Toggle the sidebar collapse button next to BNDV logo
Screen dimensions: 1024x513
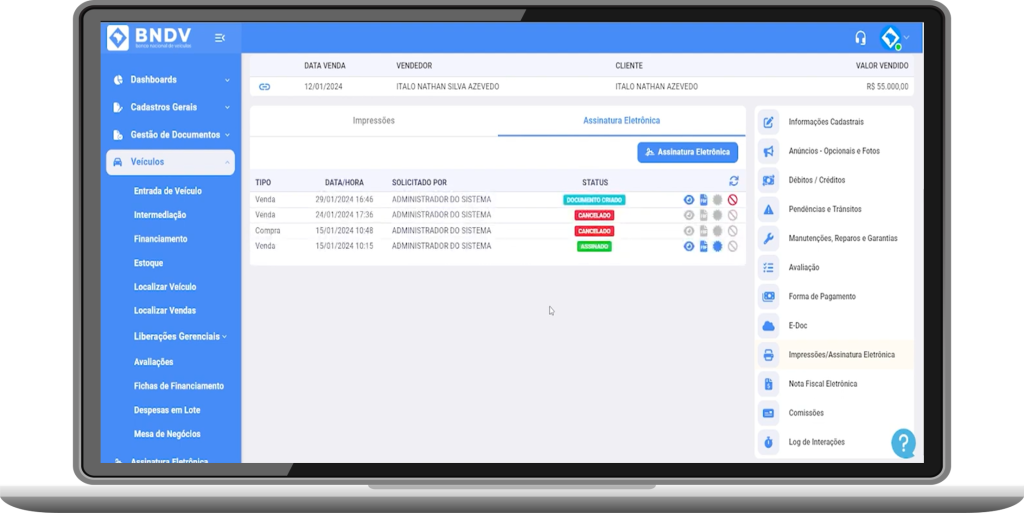point(220,38)
